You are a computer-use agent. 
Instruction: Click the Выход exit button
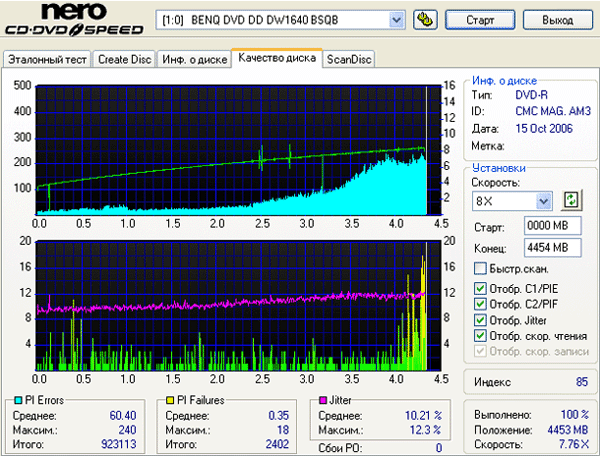point(556,20)
